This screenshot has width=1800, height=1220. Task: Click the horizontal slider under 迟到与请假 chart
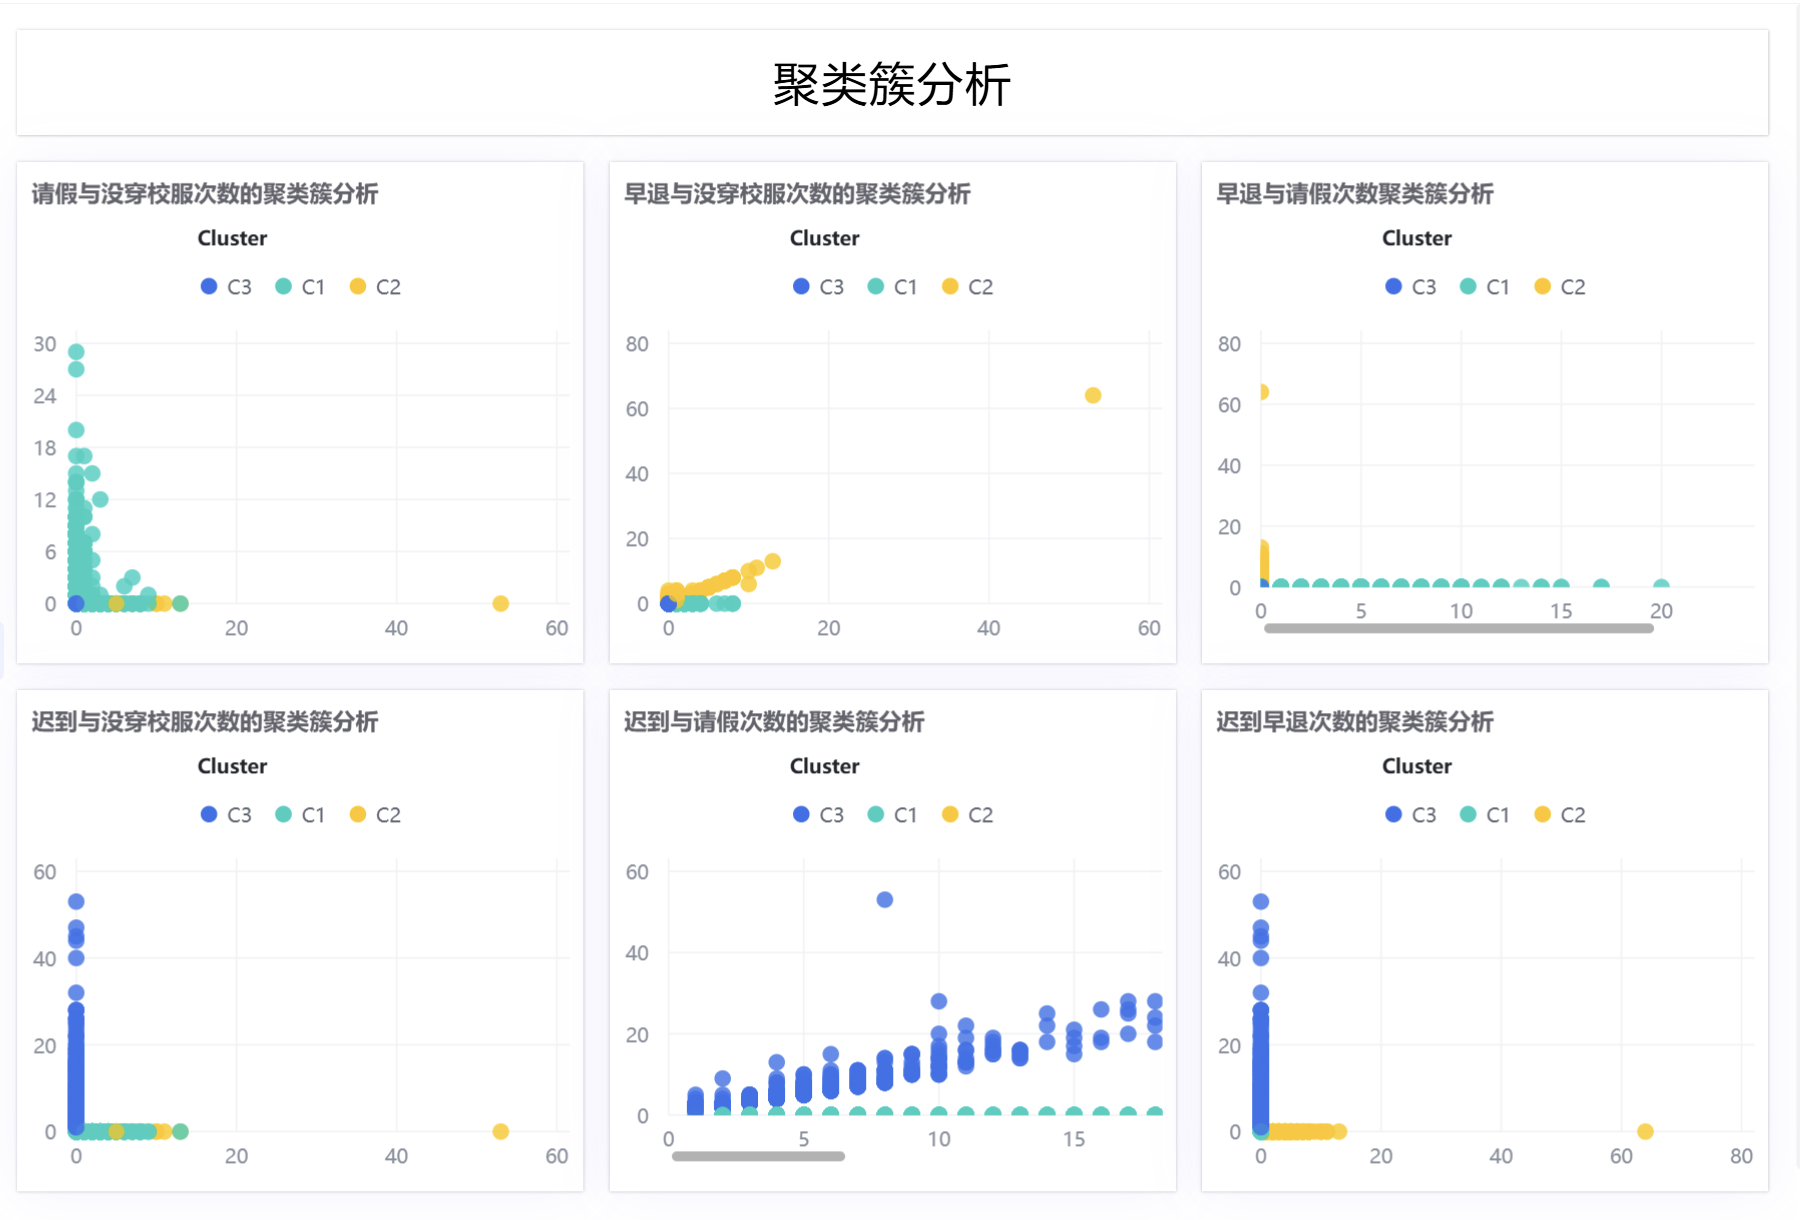tap(758, 1156)
